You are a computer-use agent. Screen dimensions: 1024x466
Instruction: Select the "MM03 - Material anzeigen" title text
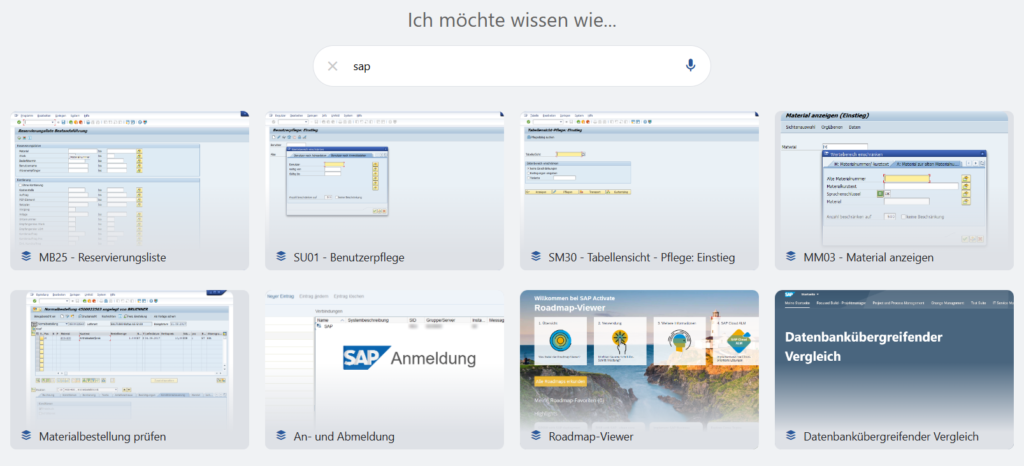pos(869,258)
